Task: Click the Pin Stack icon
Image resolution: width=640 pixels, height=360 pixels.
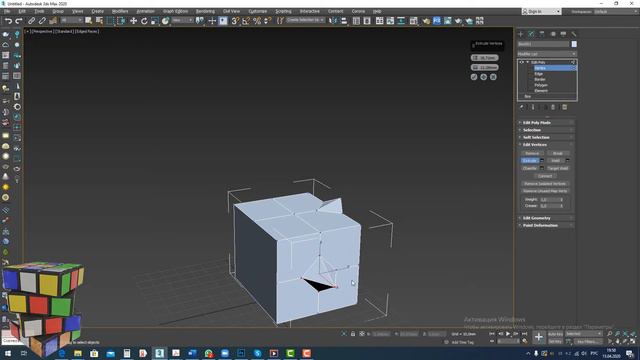Action: (522, 107)
